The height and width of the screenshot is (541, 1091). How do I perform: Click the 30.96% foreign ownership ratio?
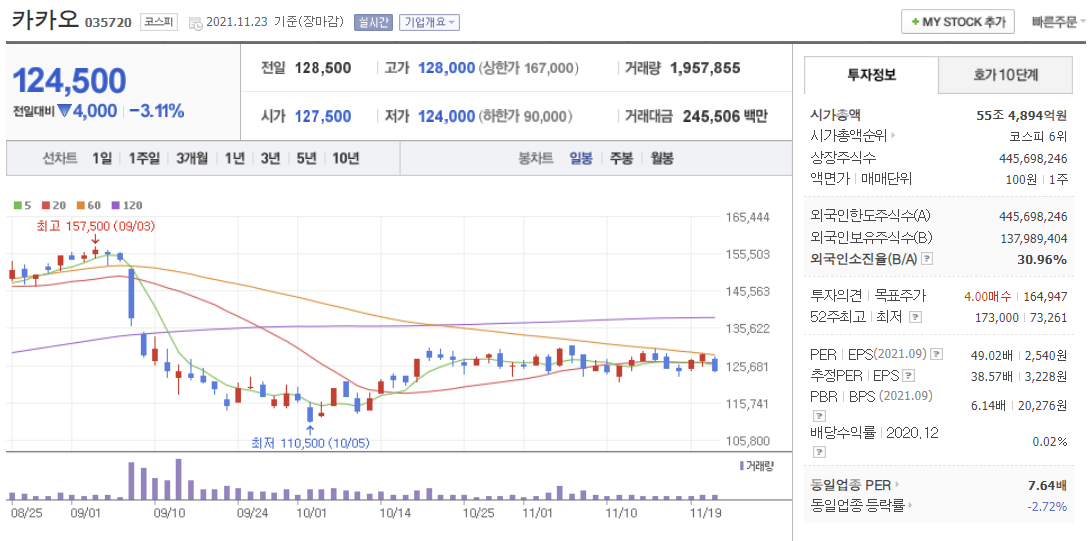pyautogui.click(x=1043, y=259)
